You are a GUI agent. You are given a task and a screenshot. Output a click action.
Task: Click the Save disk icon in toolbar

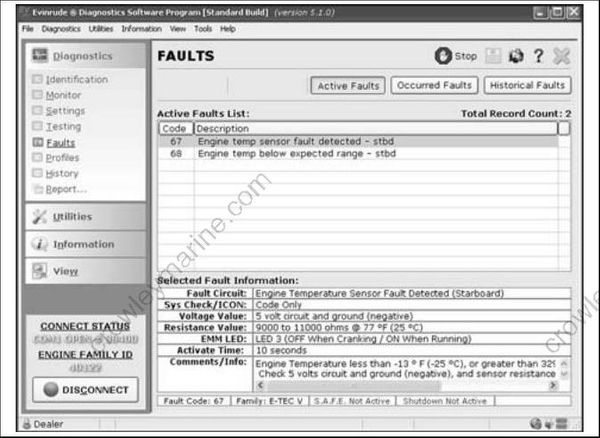pos(494,57)
